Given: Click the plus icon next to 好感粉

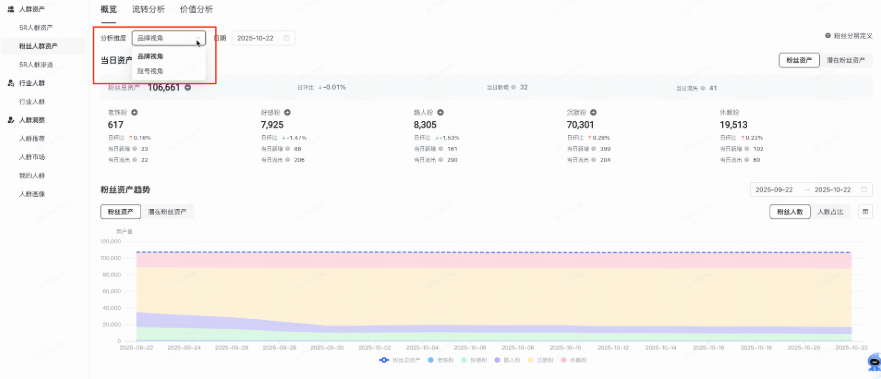Looking at the screenshot, I should (x=287, y=112).
